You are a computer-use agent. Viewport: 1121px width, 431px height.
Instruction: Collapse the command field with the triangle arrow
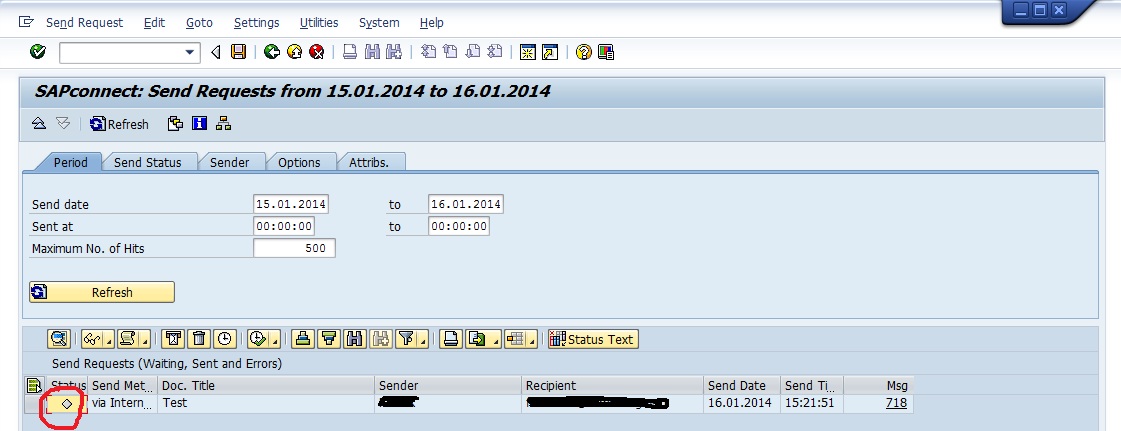216,52
